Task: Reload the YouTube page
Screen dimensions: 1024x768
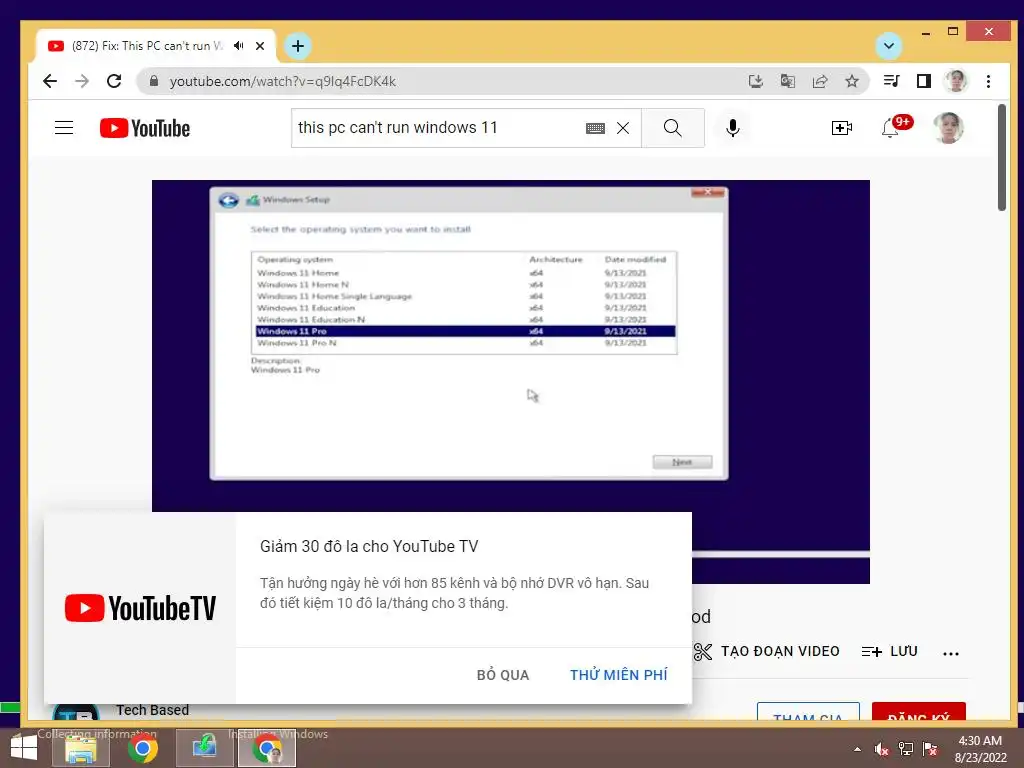Action: (x=114, y=81)
